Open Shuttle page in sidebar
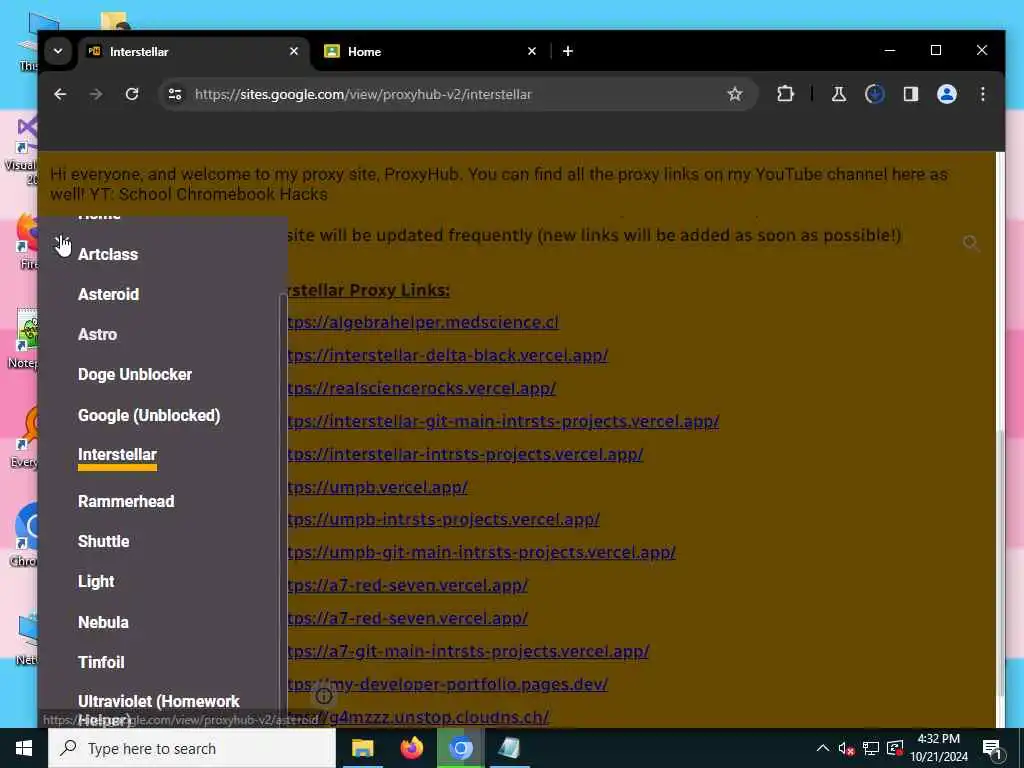This screenshot has height=768, width=1024. click(x=103, y=541)
